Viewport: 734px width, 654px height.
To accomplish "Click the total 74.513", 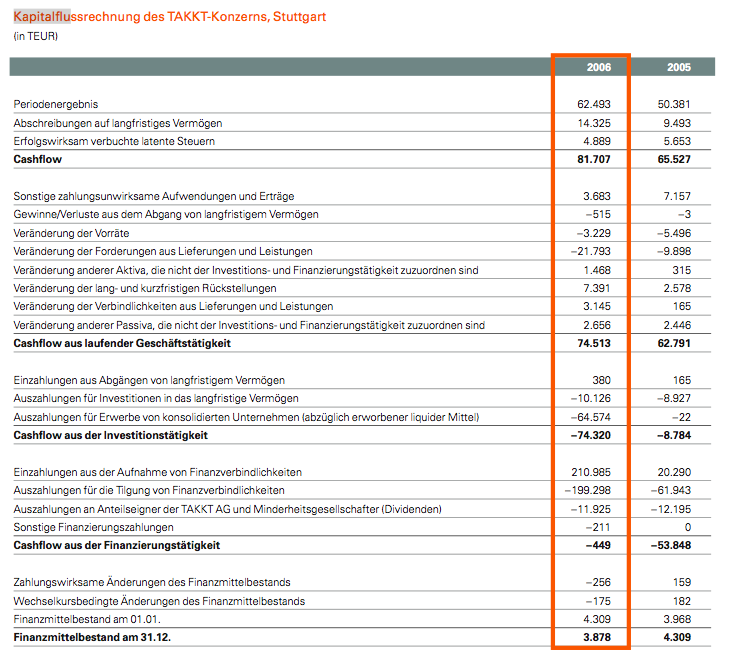I will [x=594, y=344].
